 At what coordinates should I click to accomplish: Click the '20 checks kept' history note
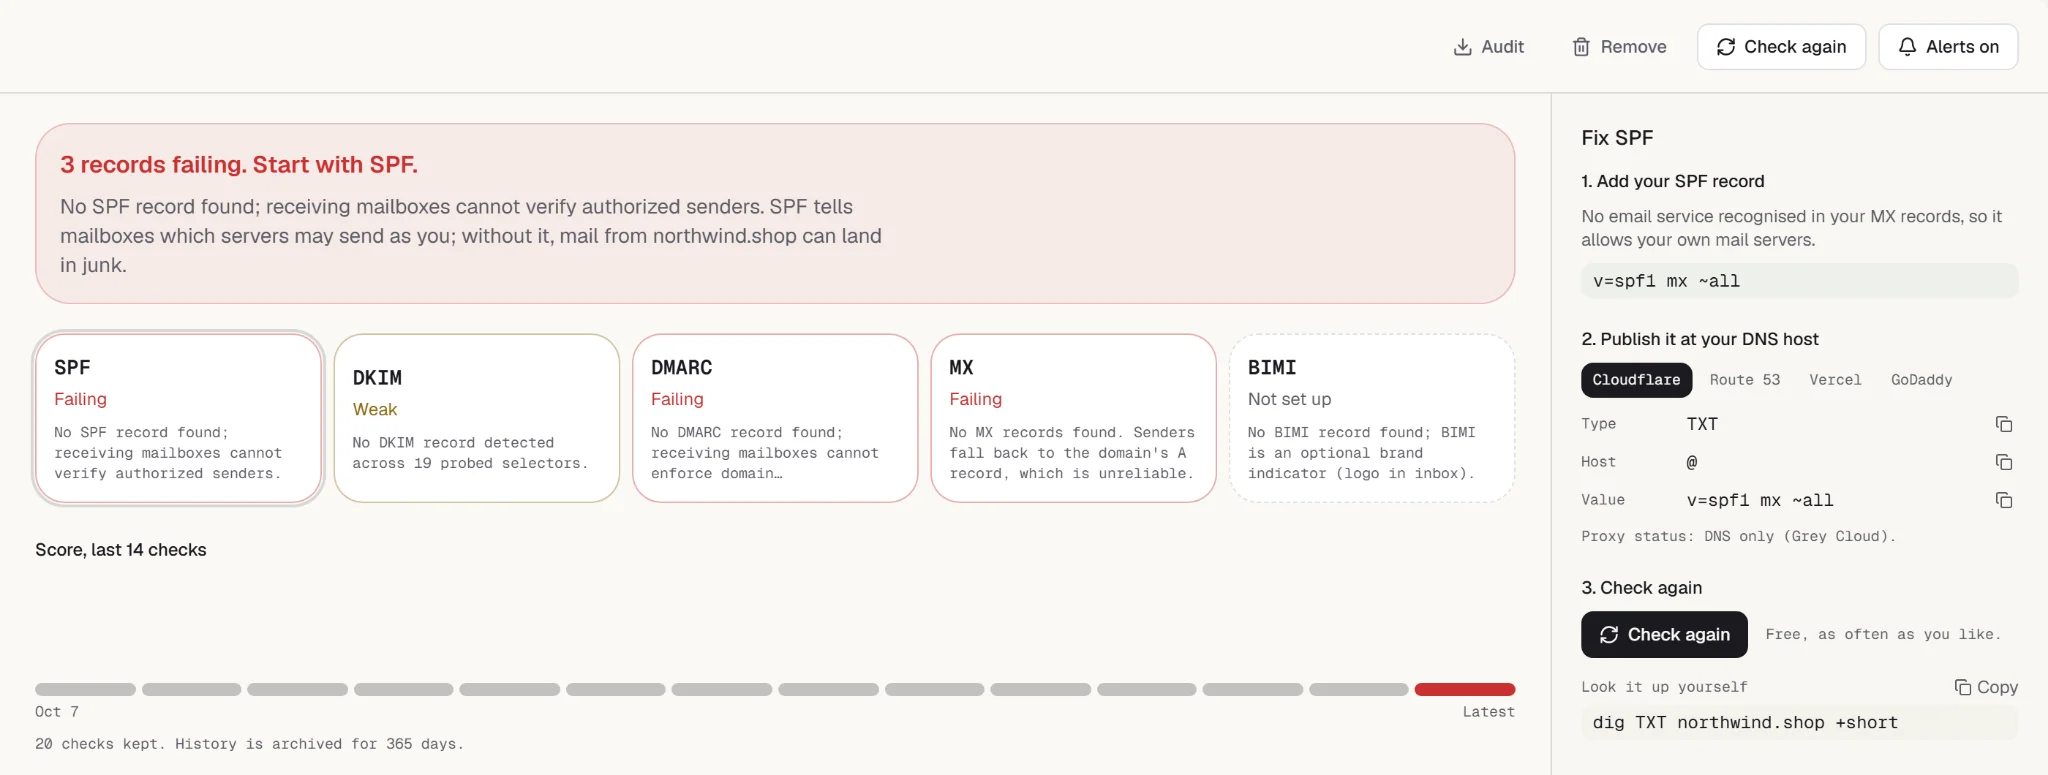[250, 744]
